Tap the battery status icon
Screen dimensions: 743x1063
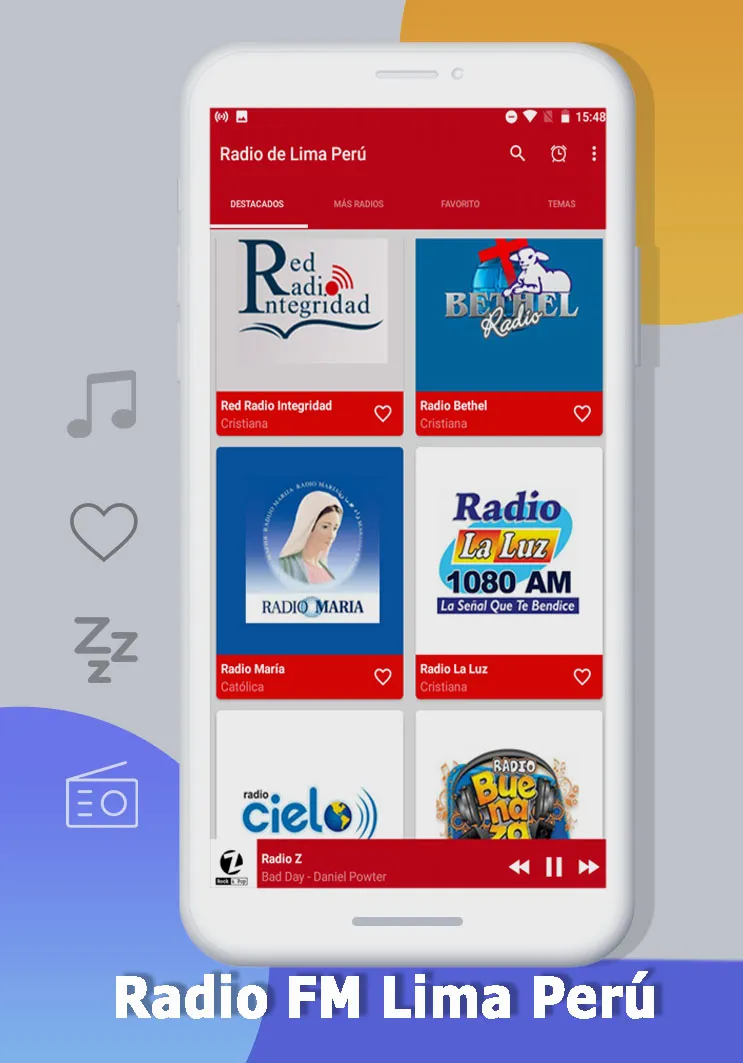[565, 117]
